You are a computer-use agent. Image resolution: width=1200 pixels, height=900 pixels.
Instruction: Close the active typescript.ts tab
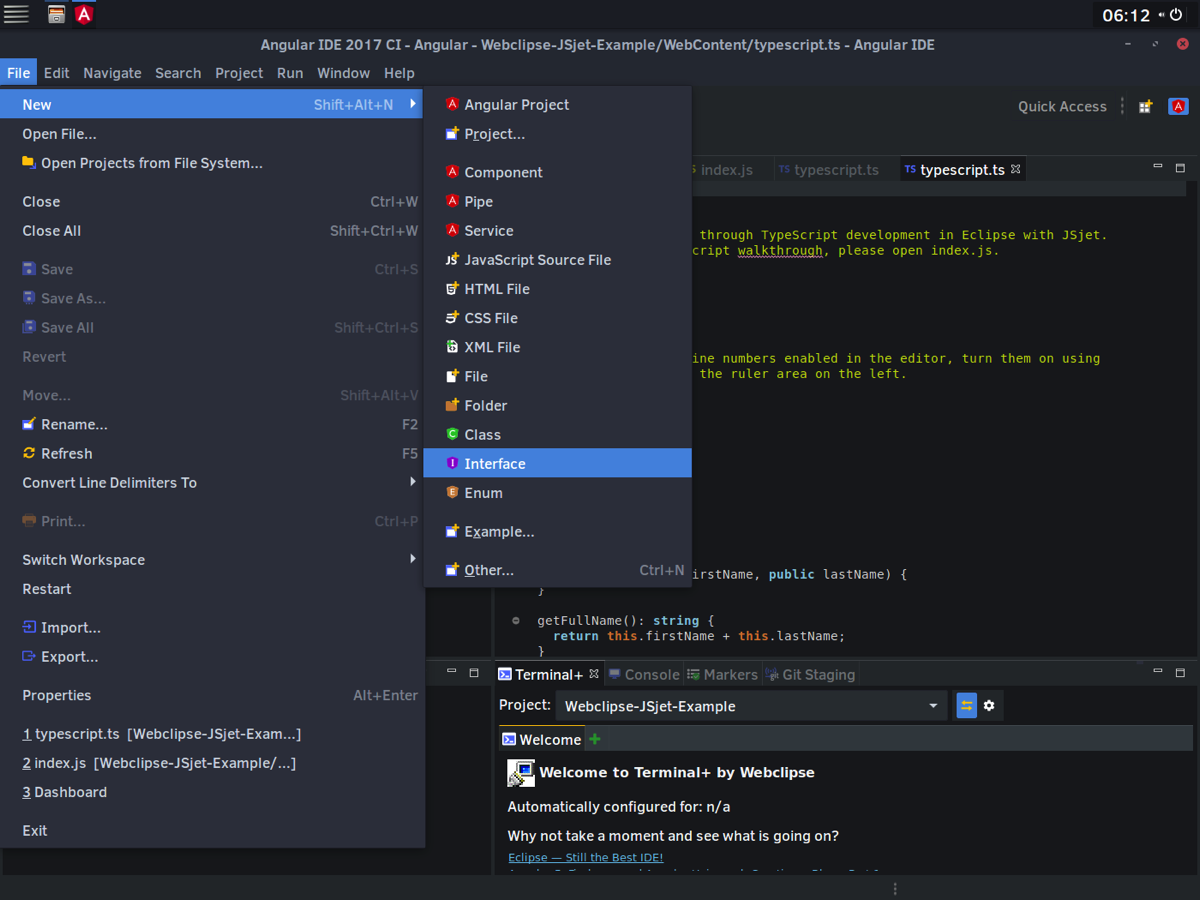(1015, 169)
